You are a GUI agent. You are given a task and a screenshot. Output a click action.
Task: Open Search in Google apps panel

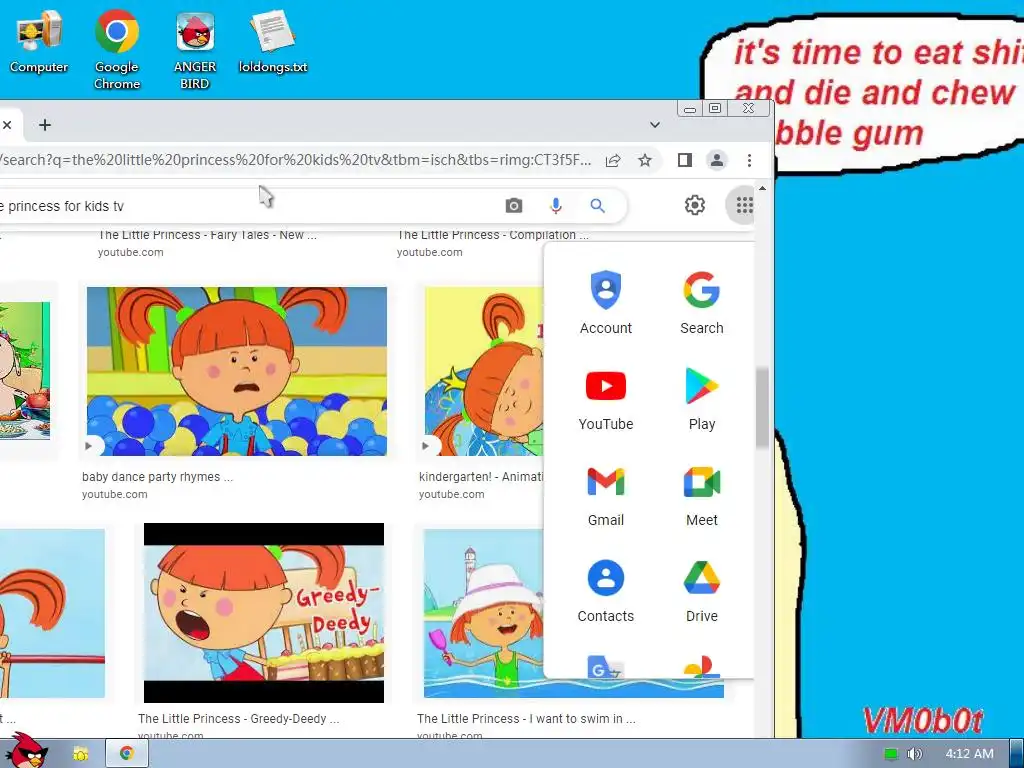[x=701, y=302]
